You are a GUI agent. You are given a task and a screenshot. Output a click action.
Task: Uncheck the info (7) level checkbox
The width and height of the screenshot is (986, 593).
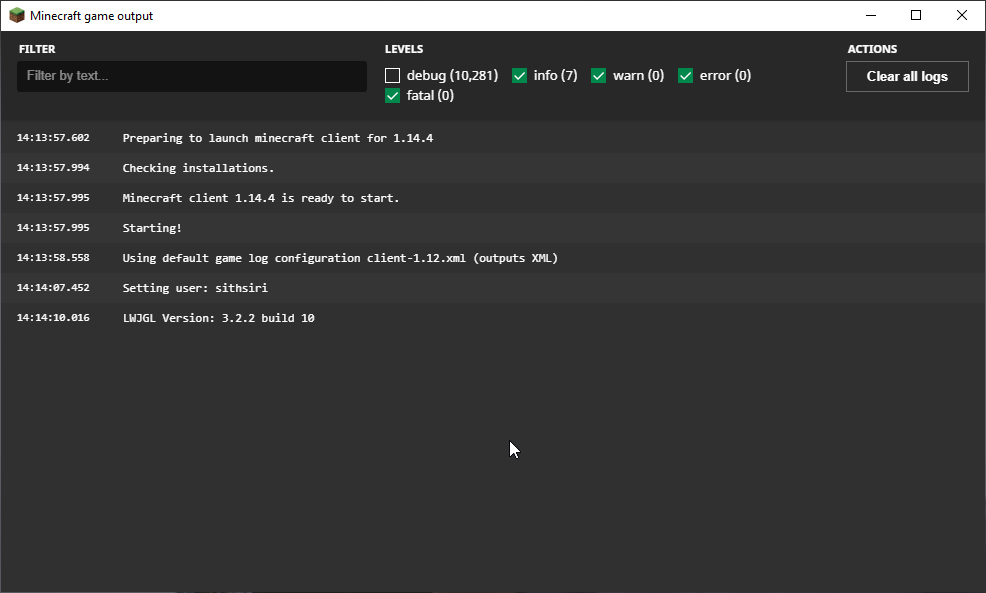click(x=520, y=76)
